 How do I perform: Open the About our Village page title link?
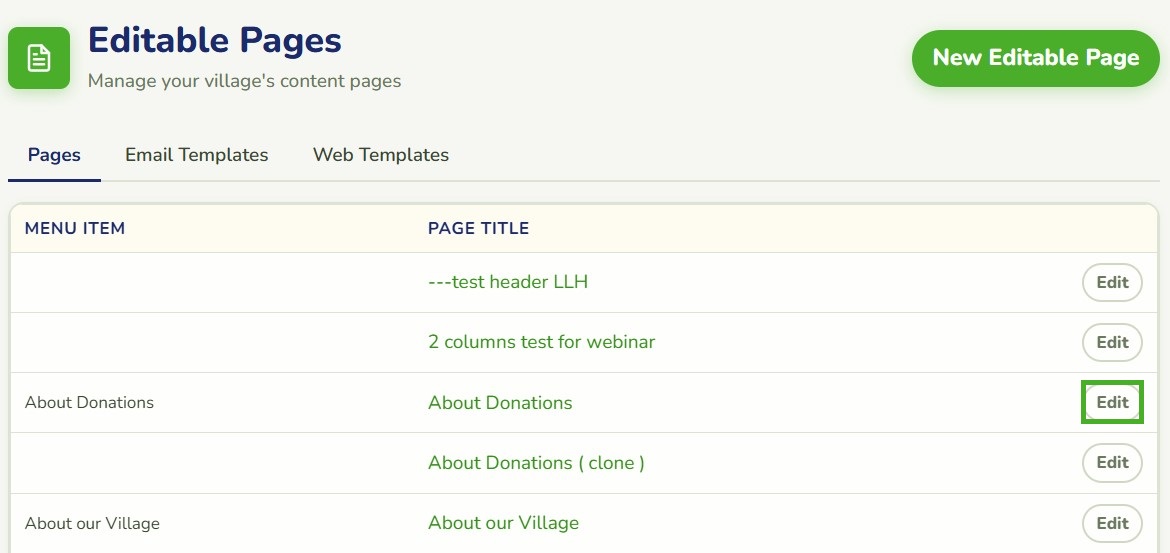[x=504, y=522]
